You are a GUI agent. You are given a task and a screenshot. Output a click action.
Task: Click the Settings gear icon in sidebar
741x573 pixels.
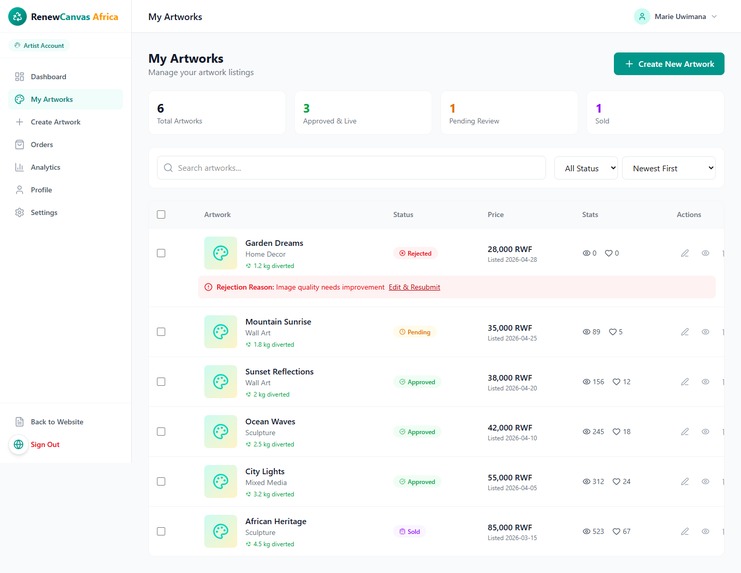point(19,213)
